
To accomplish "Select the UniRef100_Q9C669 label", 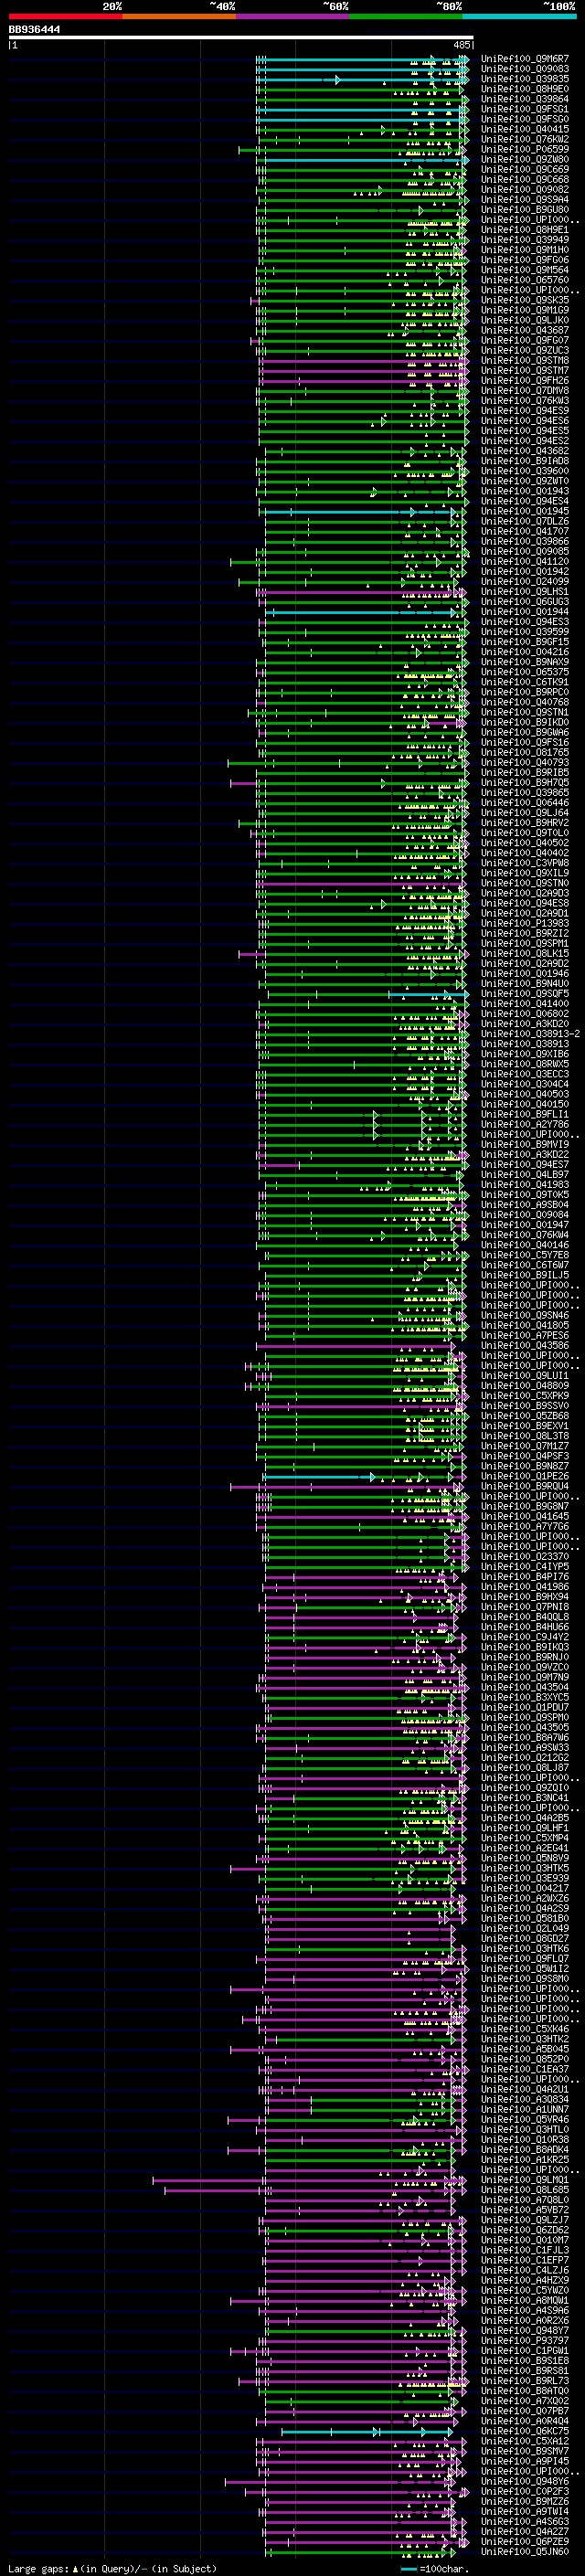I will (525, 169).
